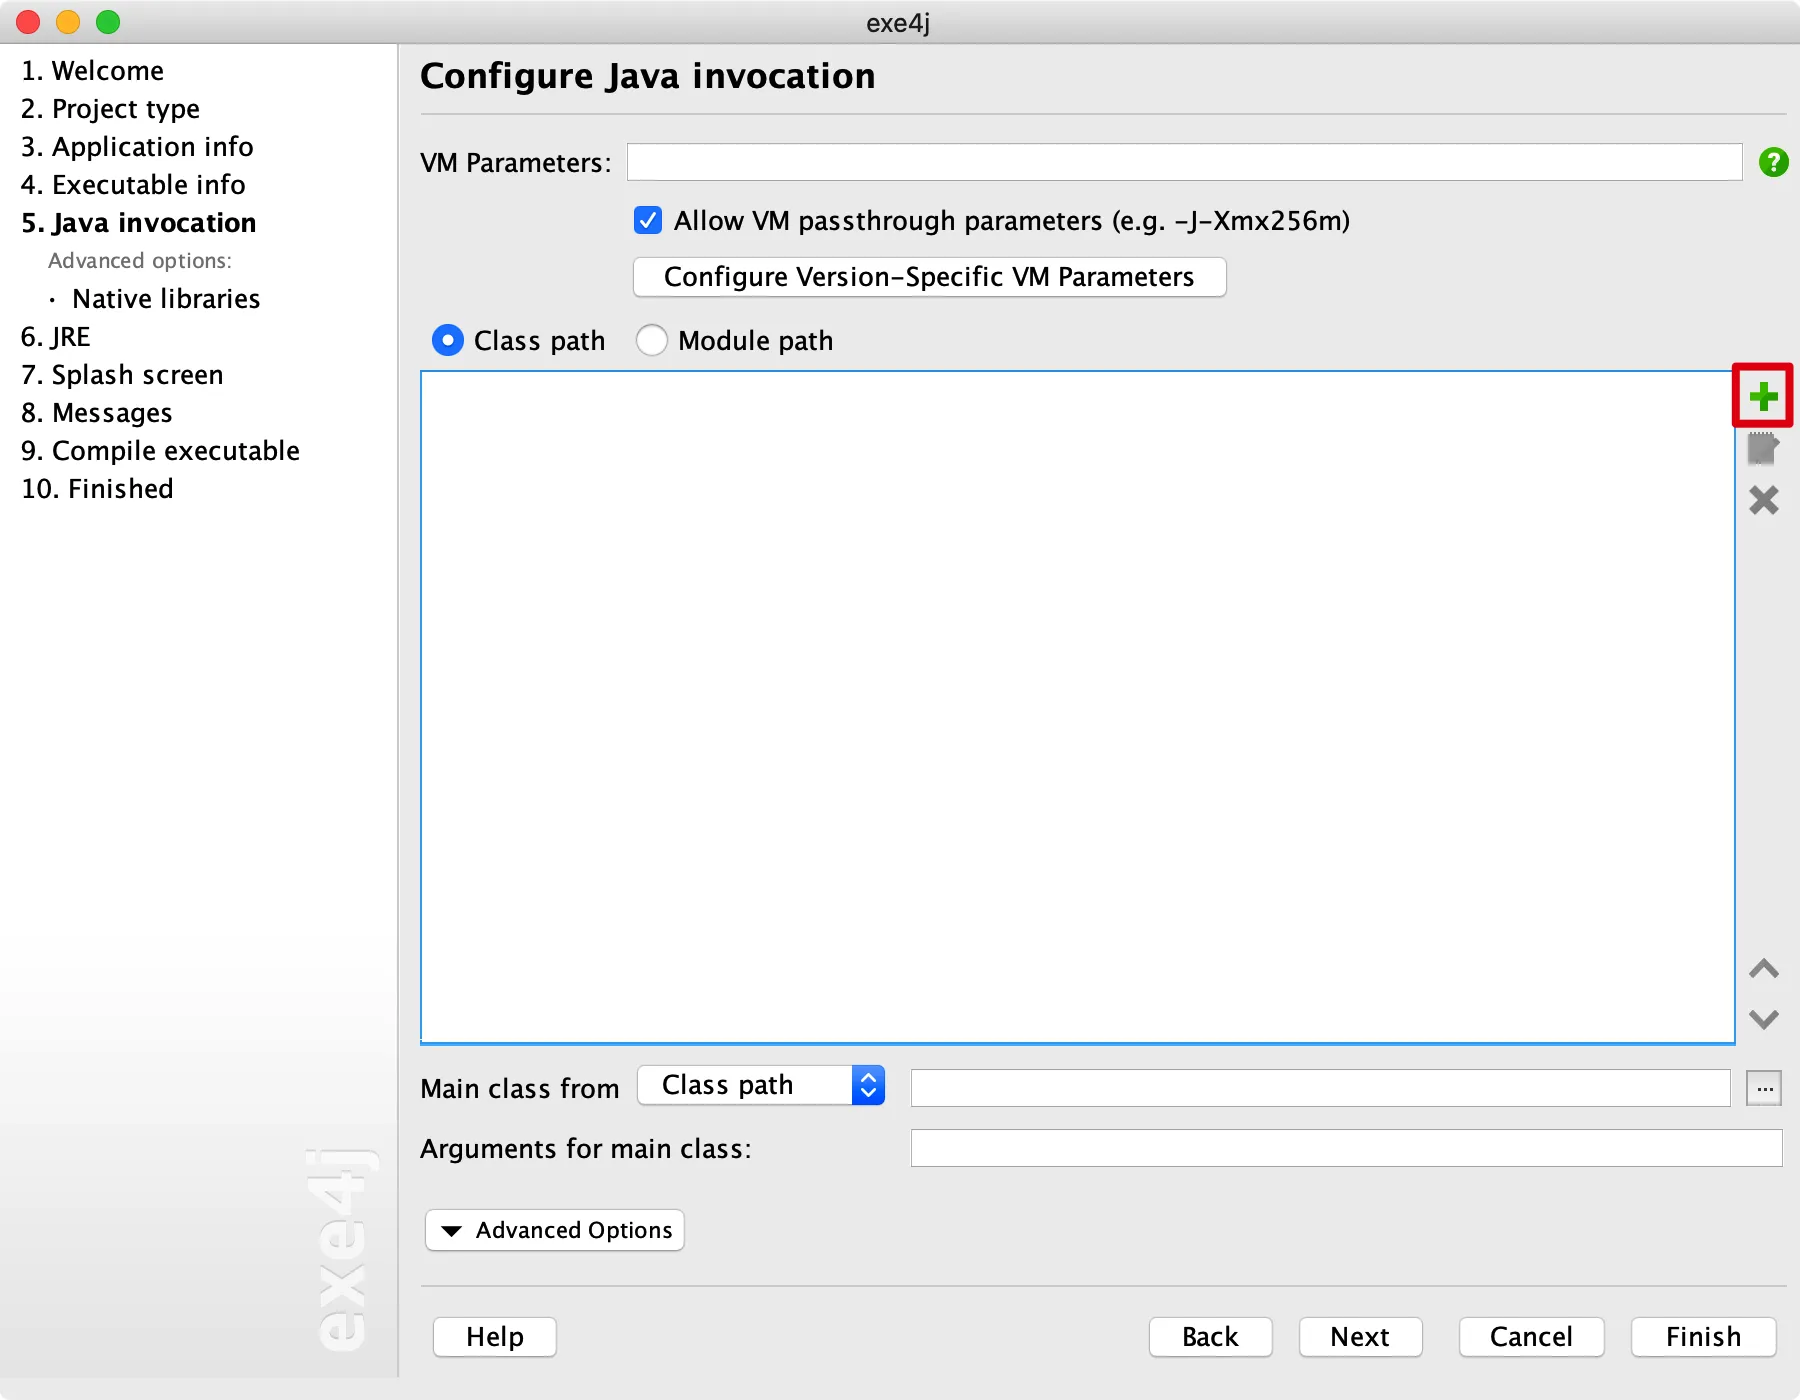Go to step 9. Compile executable
This screenshot has width=1800, height=1400.
160,451
